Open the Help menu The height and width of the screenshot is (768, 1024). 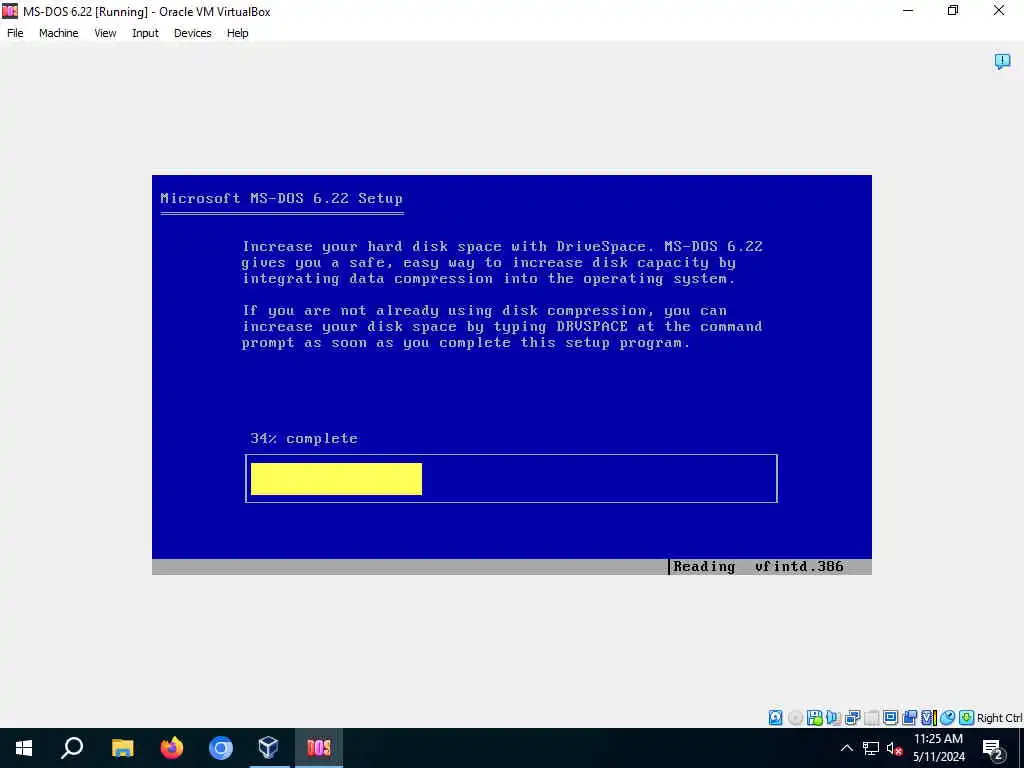coord(237,33)
